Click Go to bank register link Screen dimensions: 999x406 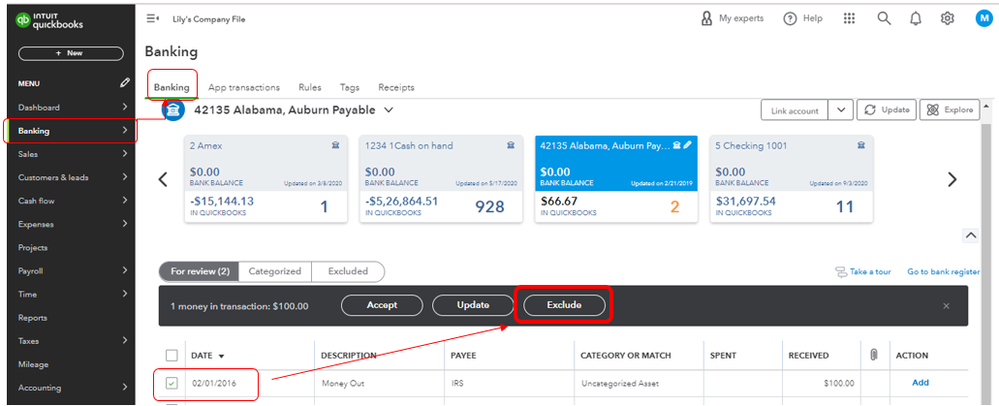[943, 272]
